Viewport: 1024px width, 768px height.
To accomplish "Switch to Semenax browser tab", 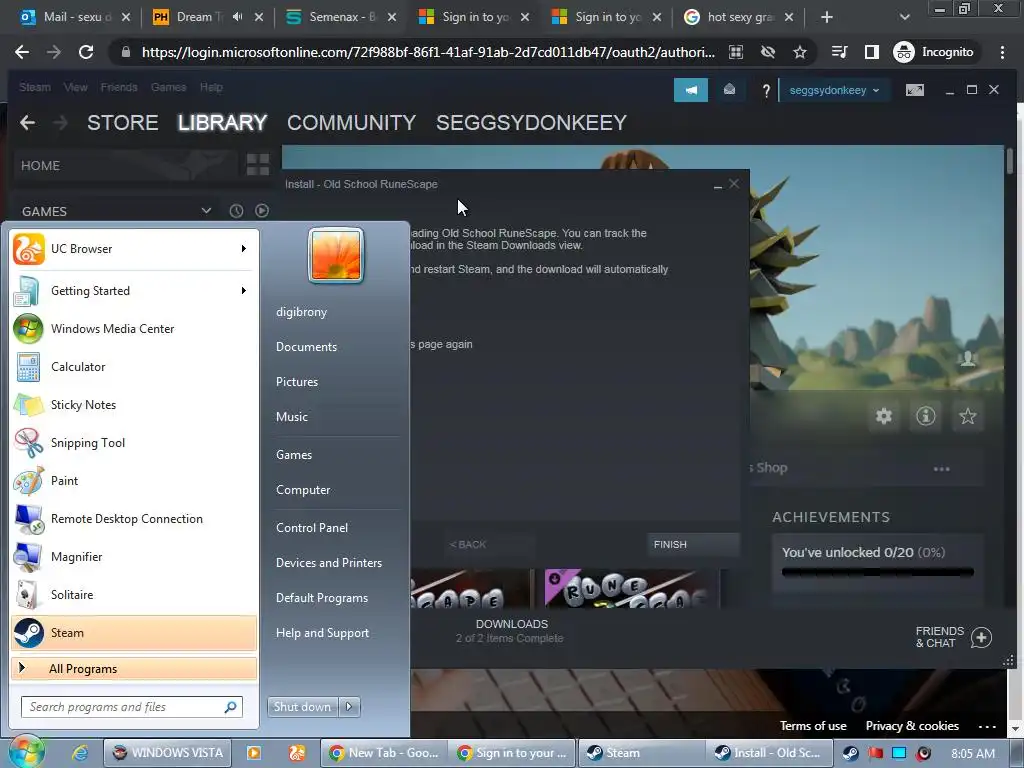I will click(341, 17).
